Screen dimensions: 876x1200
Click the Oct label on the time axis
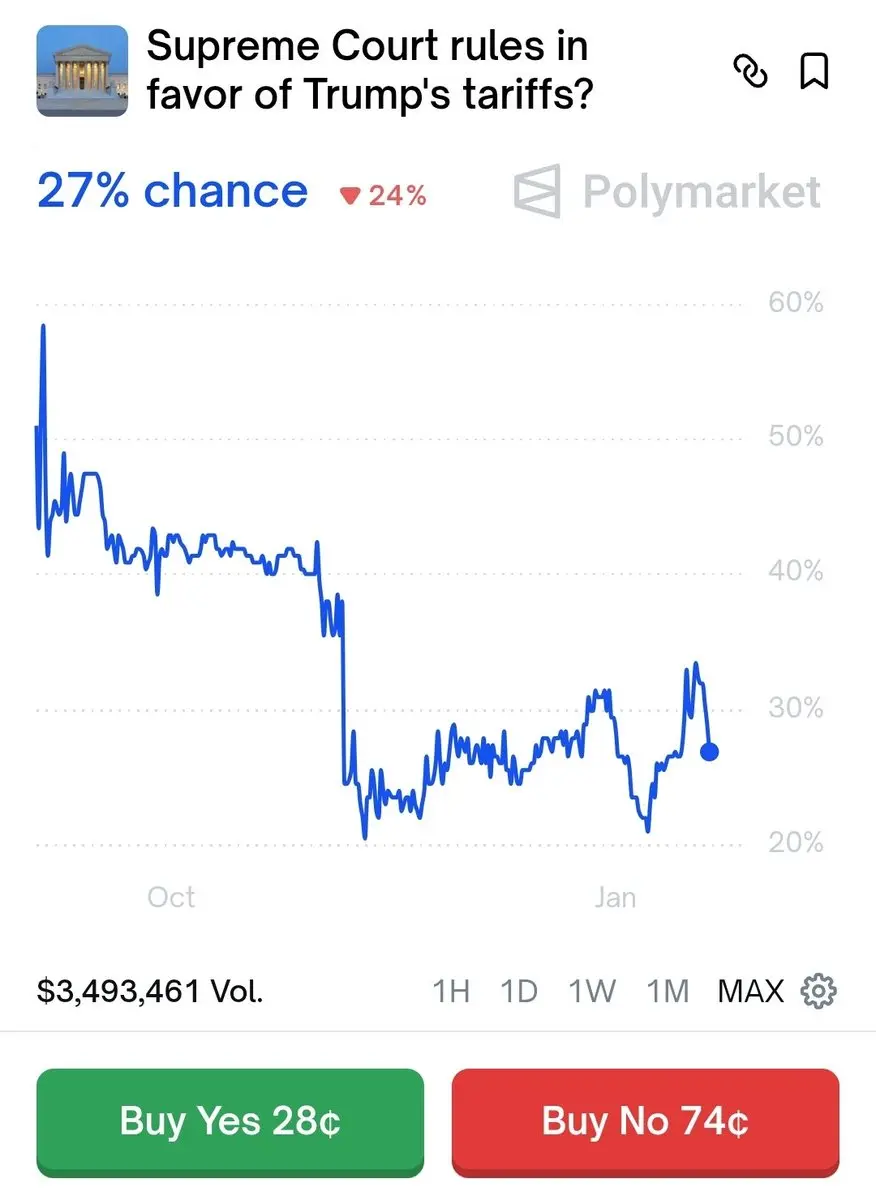[x=171, y=897]
